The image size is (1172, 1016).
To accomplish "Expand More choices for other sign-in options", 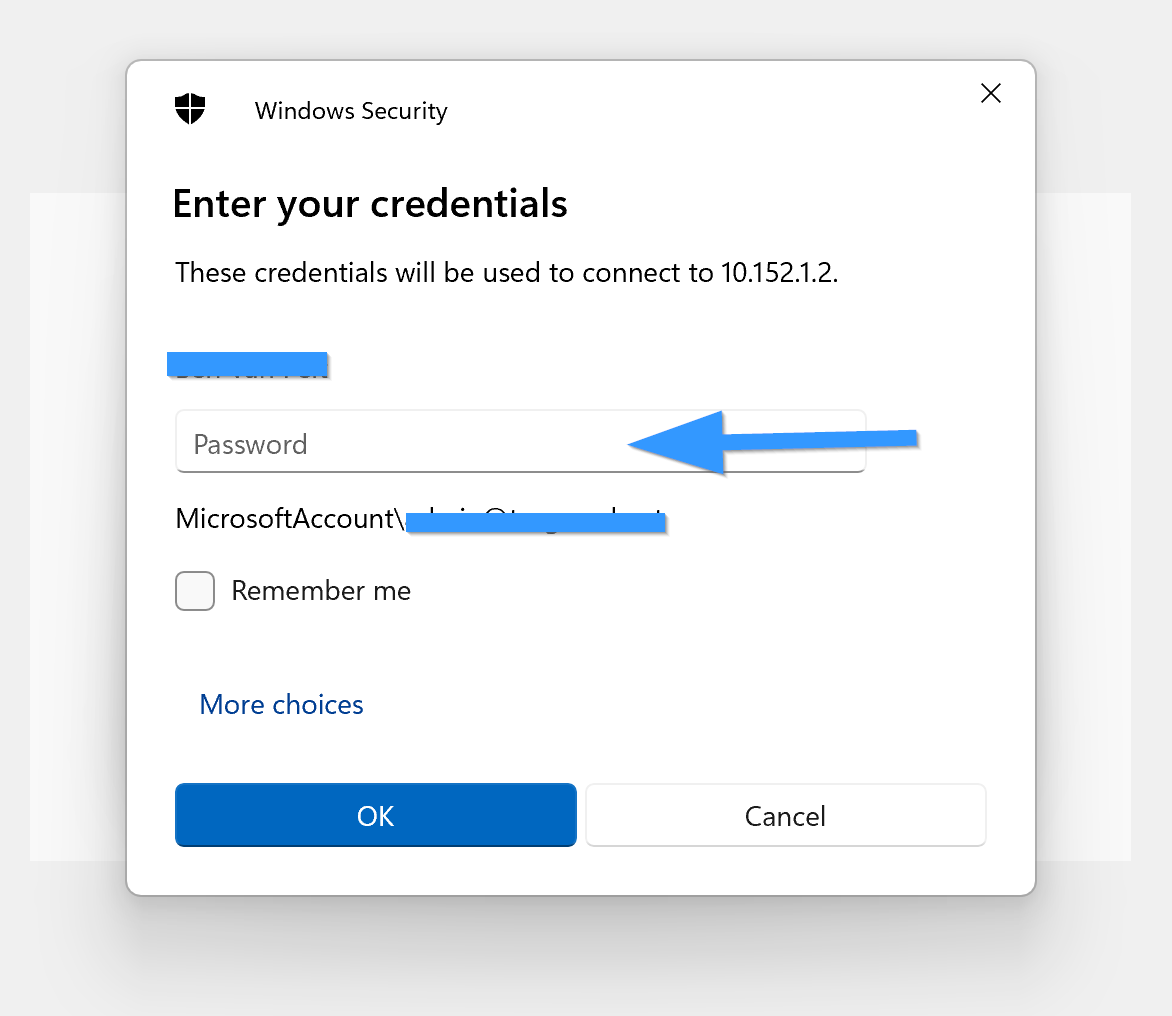I will (x=281, y=704).
